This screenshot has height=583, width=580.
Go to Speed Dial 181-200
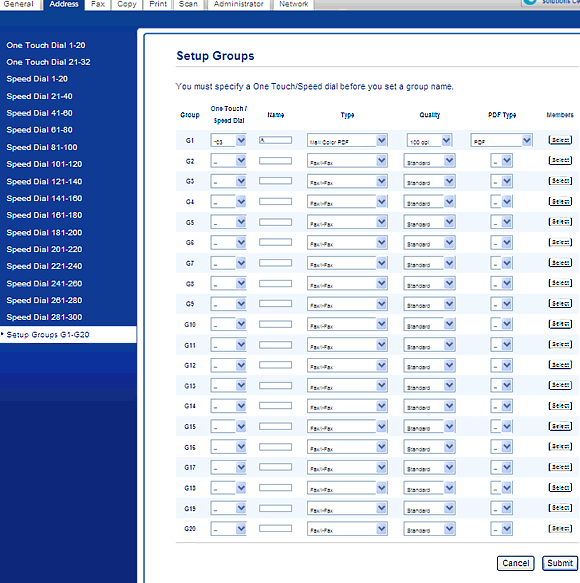(44, 232)
